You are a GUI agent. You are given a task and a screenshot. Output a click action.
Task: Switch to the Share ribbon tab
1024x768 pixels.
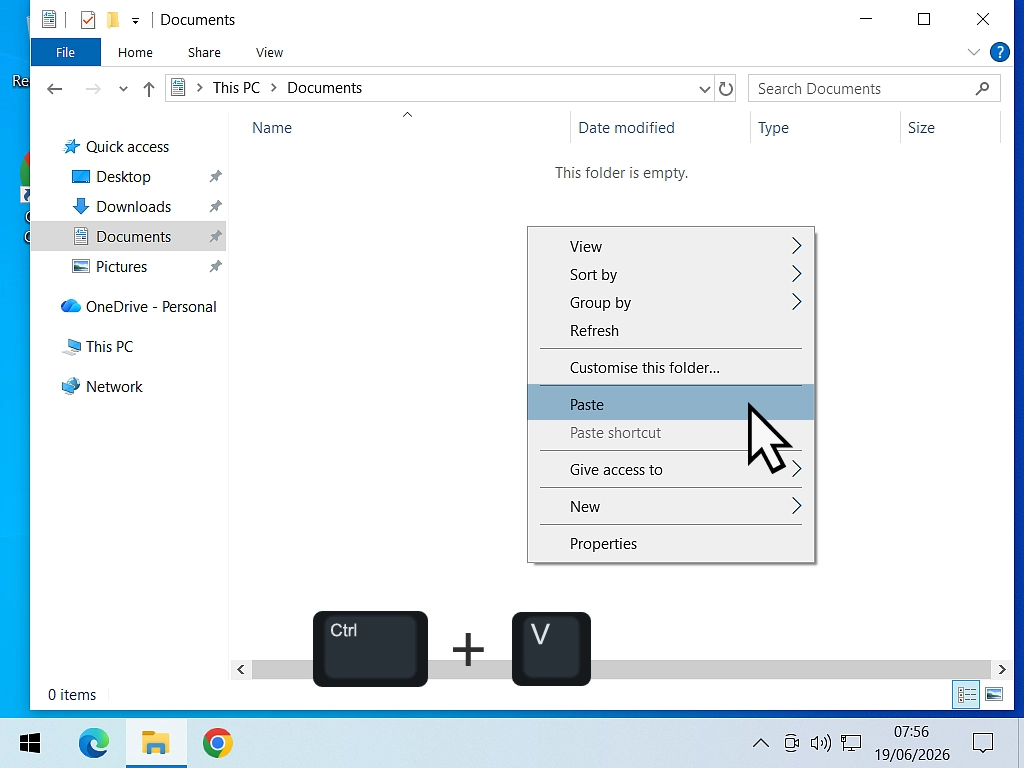click(204, 52)
